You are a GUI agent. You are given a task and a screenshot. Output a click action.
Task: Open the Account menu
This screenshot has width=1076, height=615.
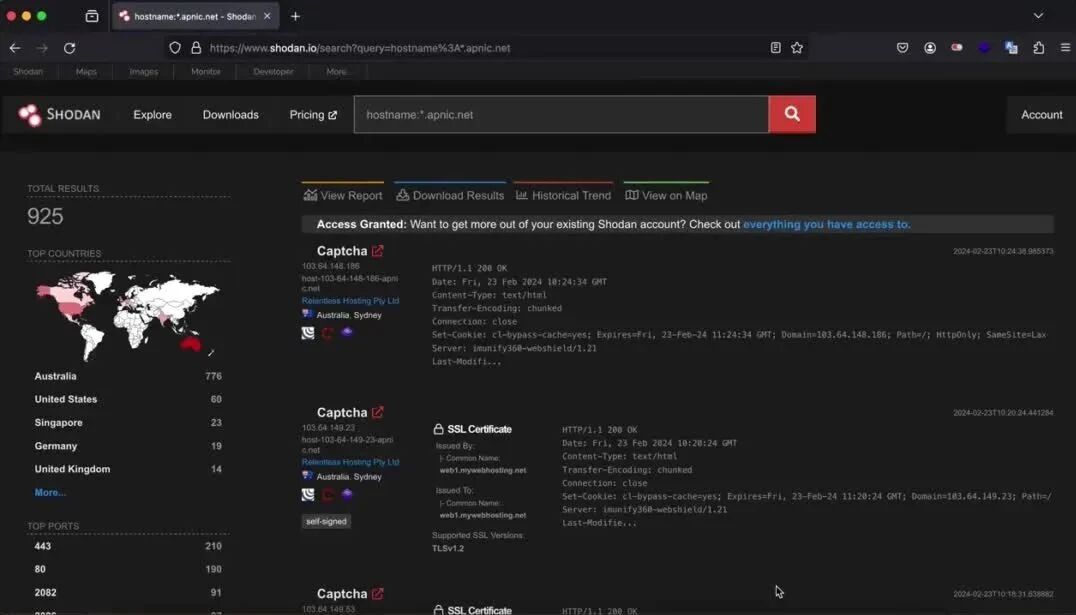(1041, 115)
